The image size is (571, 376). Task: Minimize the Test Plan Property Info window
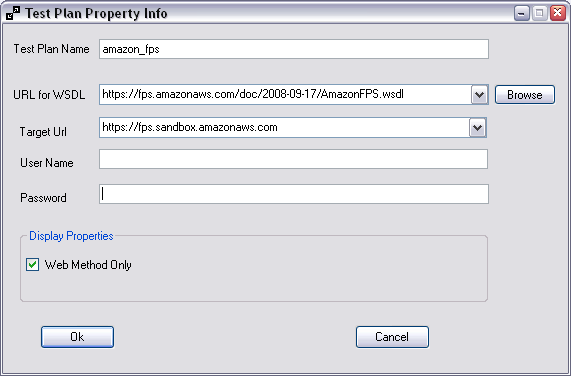pyautogui.click(x=521, y=13)
